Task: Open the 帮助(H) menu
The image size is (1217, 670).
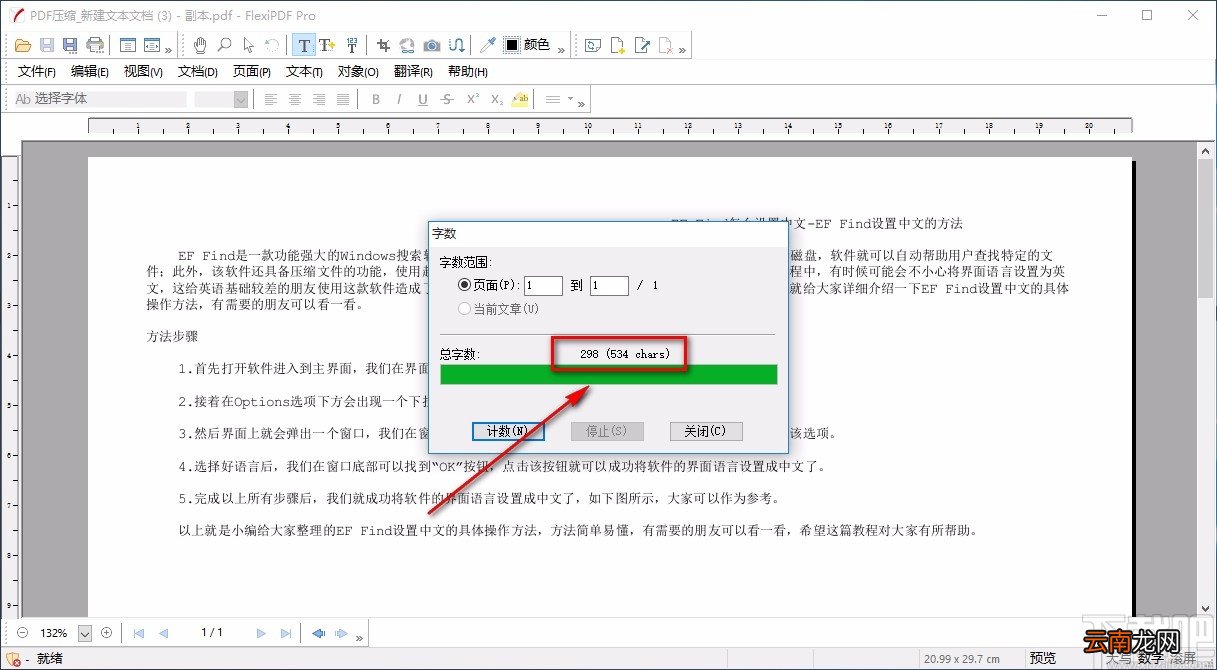Action: pos(468,72)
